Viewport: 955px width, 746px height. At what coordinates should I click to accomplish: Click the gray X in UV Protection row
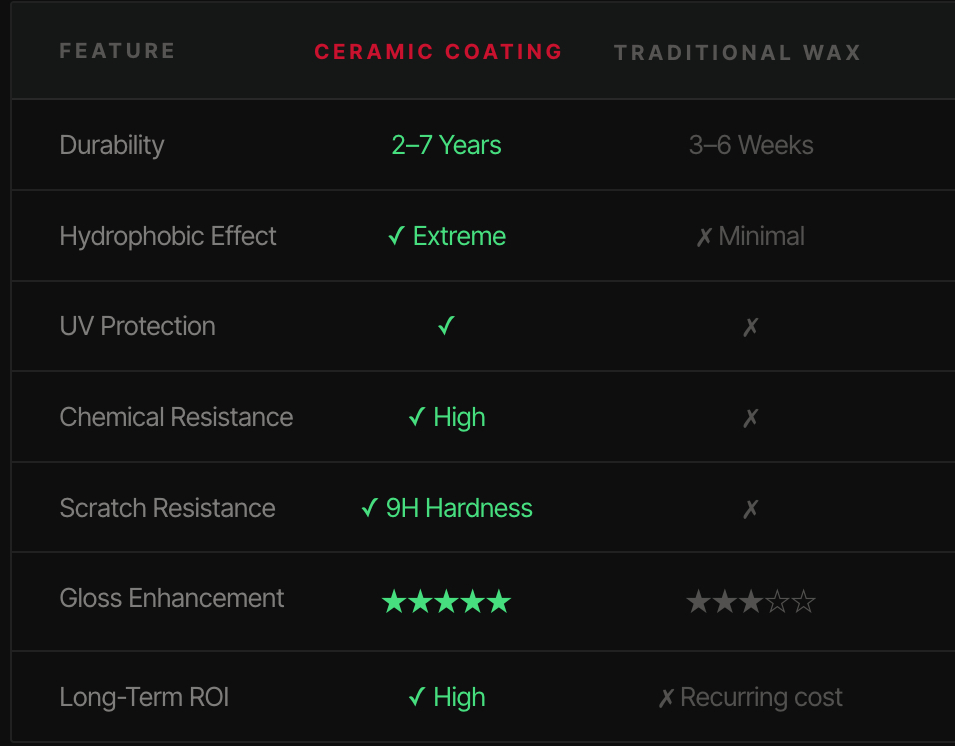pos(751,327)
